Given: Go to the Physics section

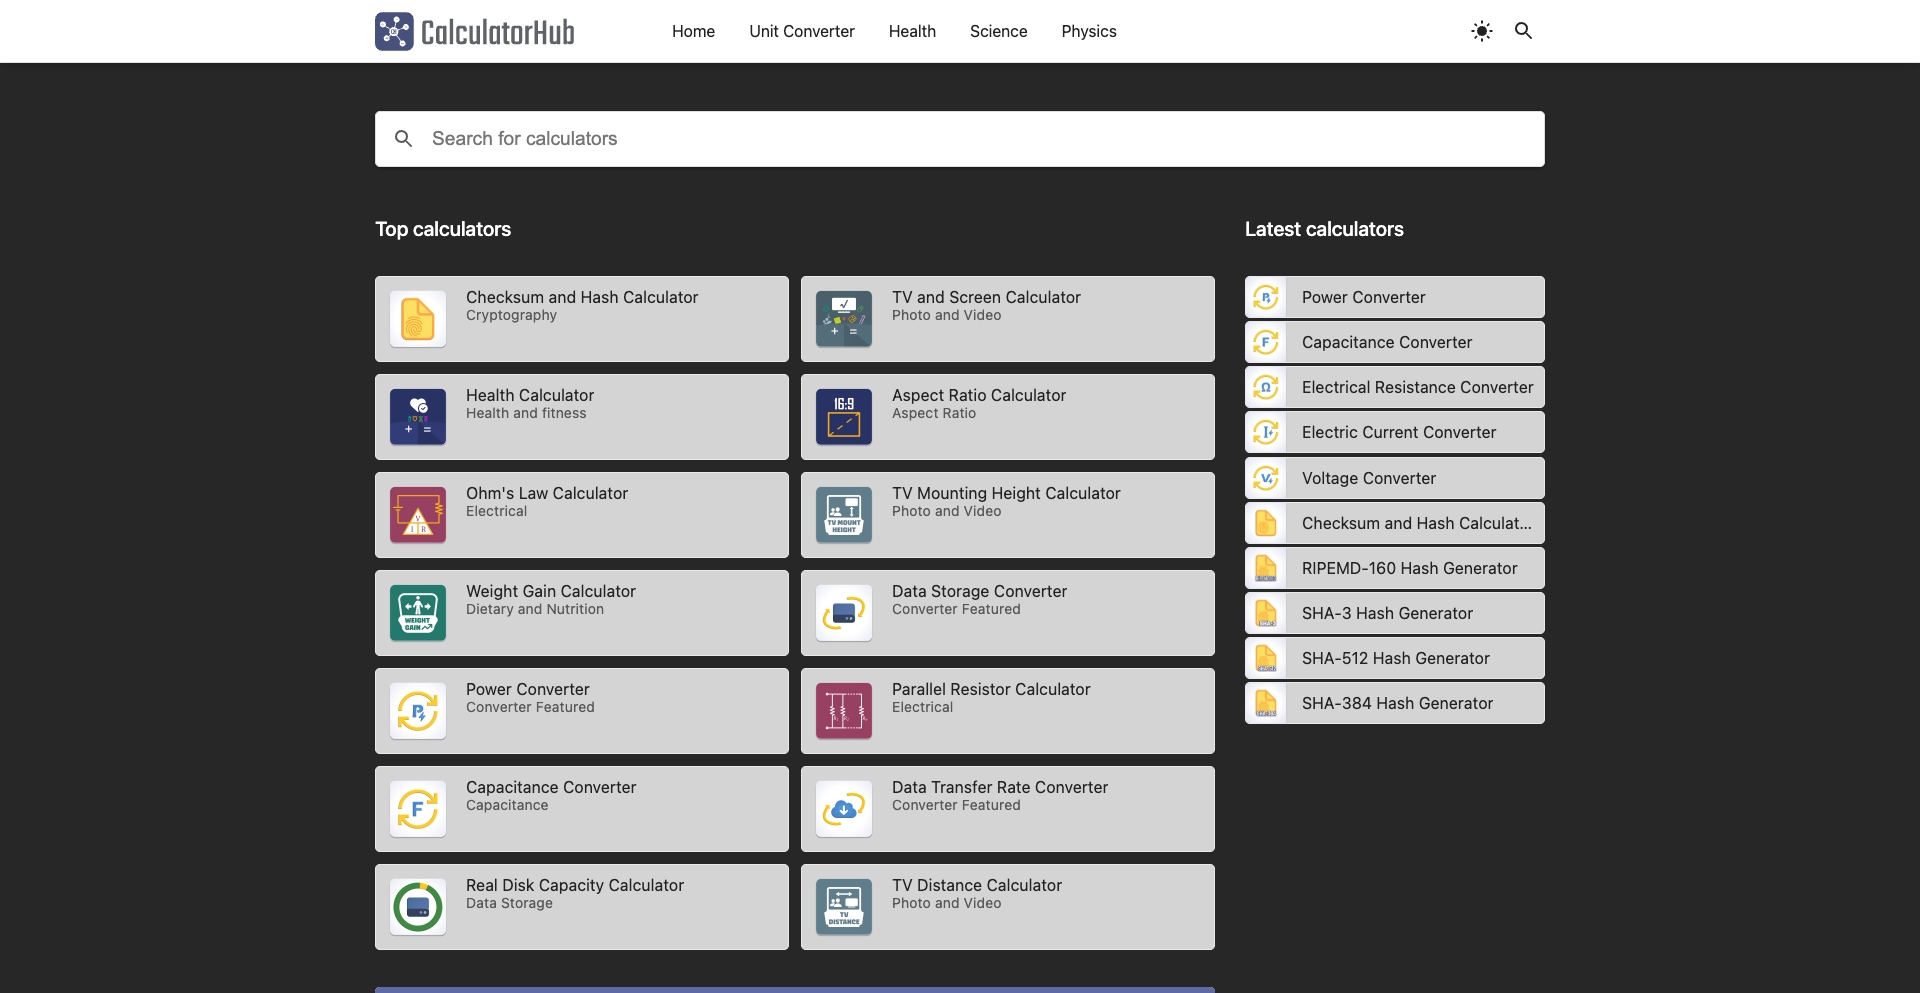Looking at the screenshot, I should (1088, 31).
